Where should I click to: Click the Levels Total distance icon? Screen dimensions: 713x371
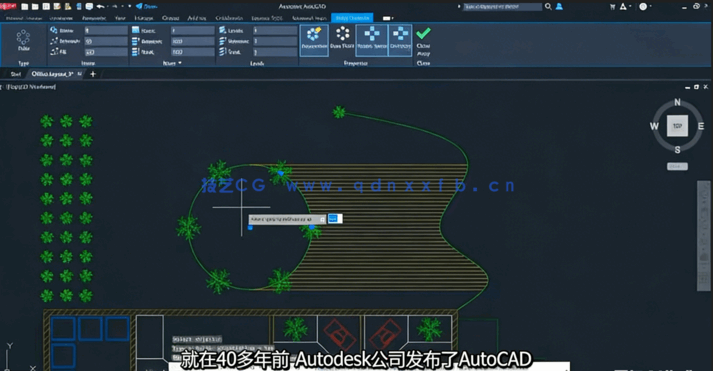coord(222,52)
